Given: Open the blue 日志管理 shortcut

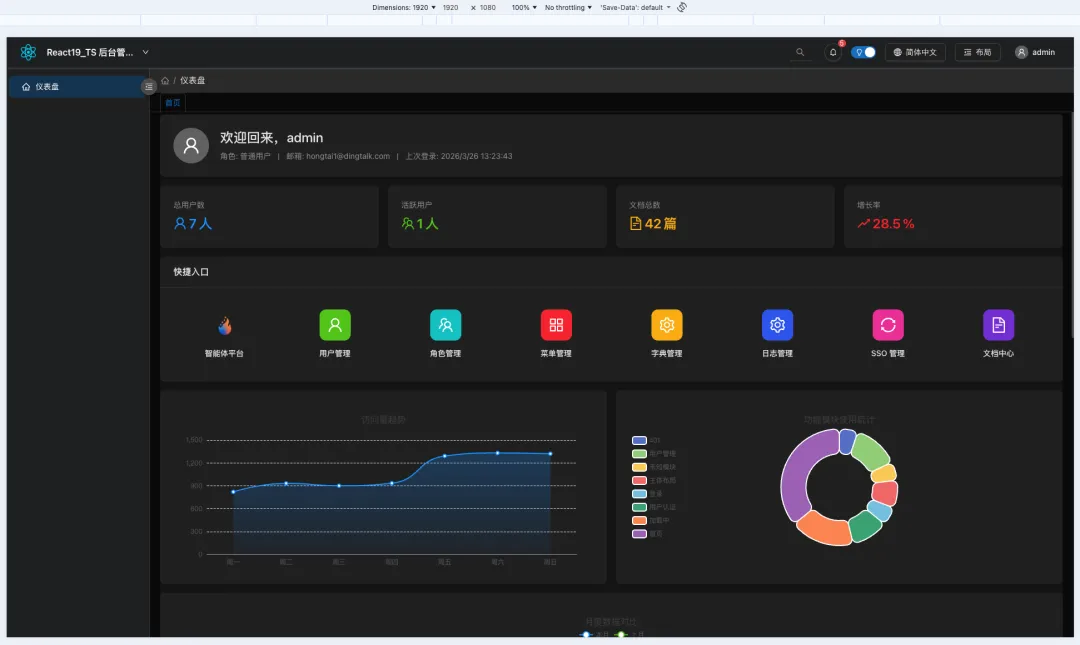Looking at the screenshot, I should coord(778,325).
